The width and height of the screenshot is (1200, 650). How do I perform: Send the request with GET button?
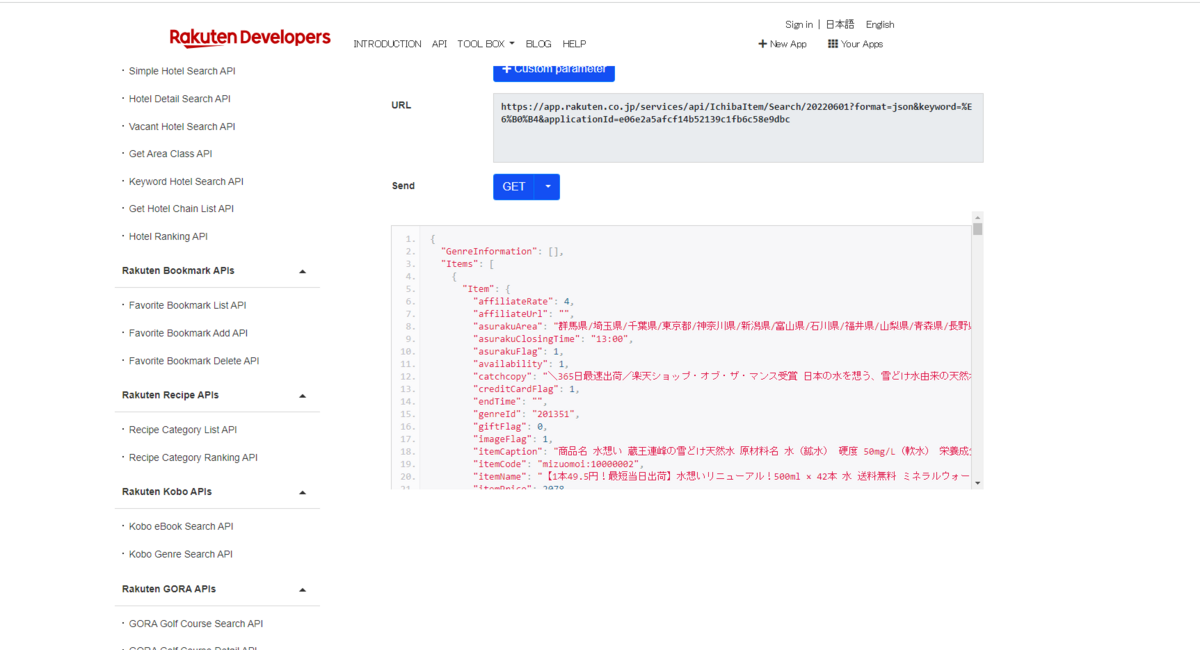514,187
